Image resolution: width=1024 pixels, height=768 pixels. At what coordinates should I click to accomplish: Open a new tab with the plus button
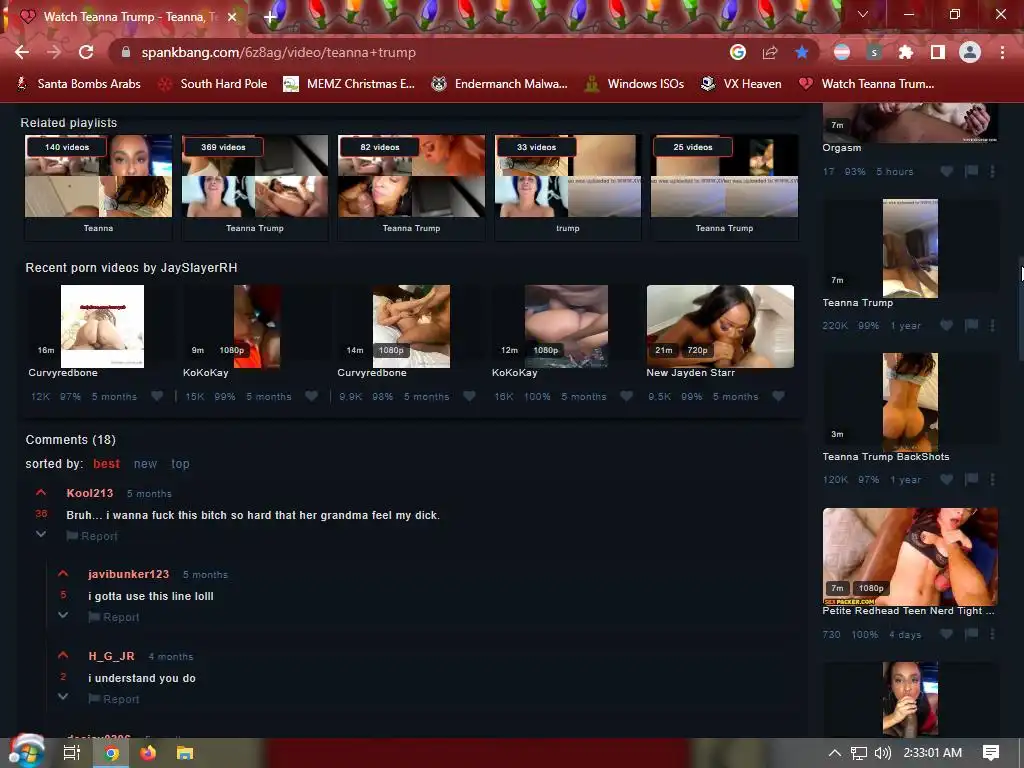(270, 17)
